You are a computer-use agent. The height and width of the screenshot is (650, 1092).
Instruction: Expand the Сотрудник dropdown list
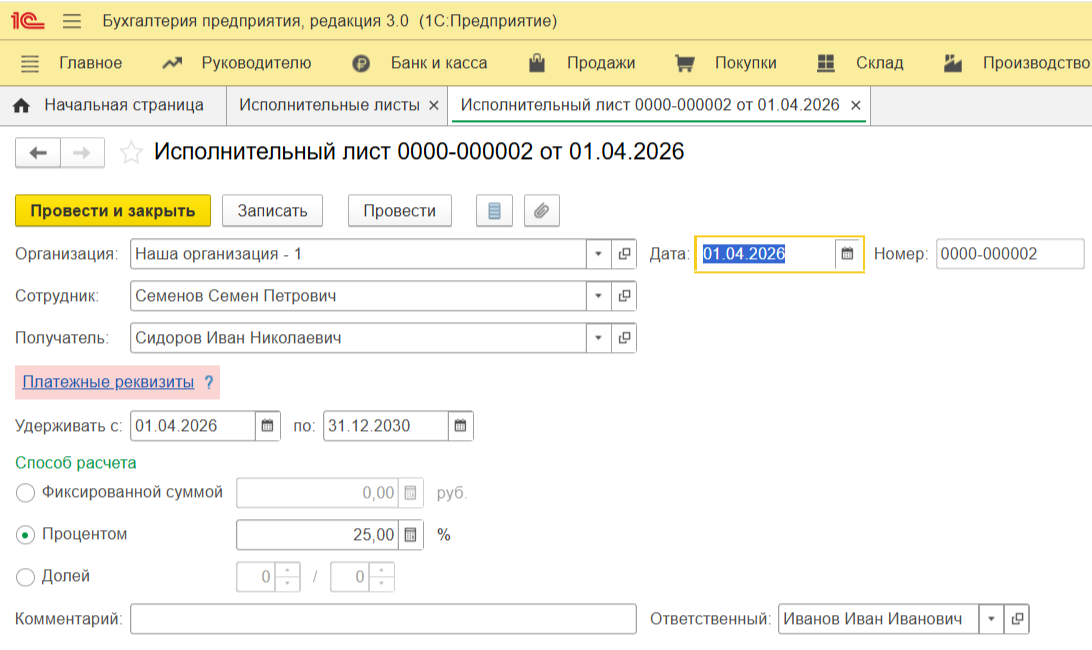(x=598, y=296)
